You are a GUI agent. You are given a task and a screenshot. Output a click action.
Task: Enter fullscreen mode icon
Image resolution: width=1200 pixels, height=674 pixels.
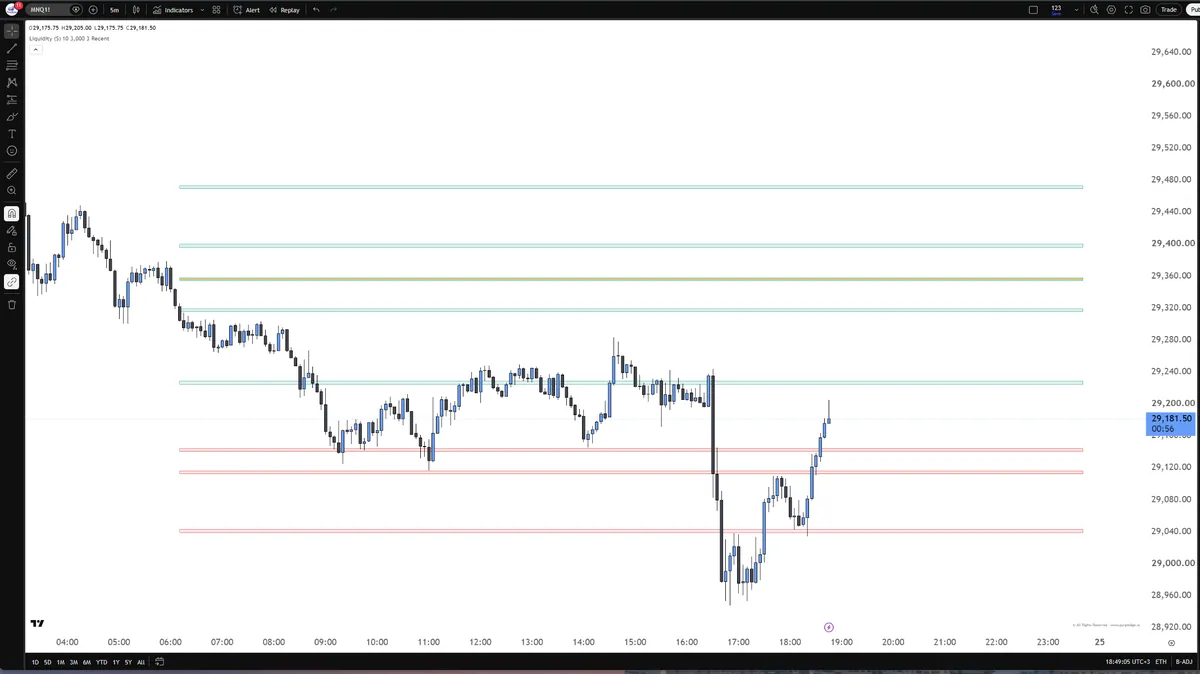(x=1128, y=9)
